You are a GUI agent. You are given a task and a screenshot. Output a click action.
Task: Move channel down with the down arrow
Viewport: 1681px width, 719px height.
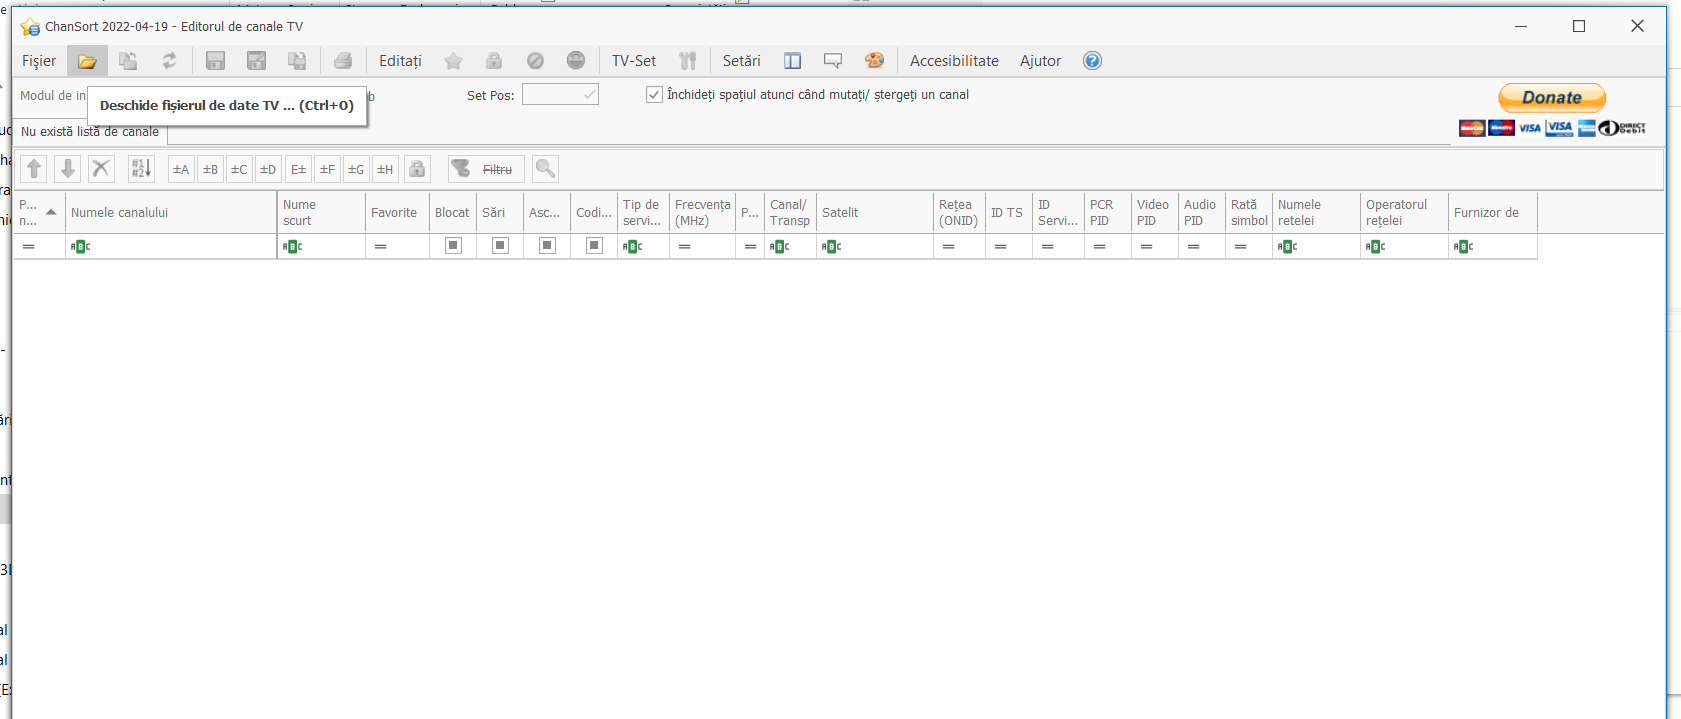click(68, 169)
